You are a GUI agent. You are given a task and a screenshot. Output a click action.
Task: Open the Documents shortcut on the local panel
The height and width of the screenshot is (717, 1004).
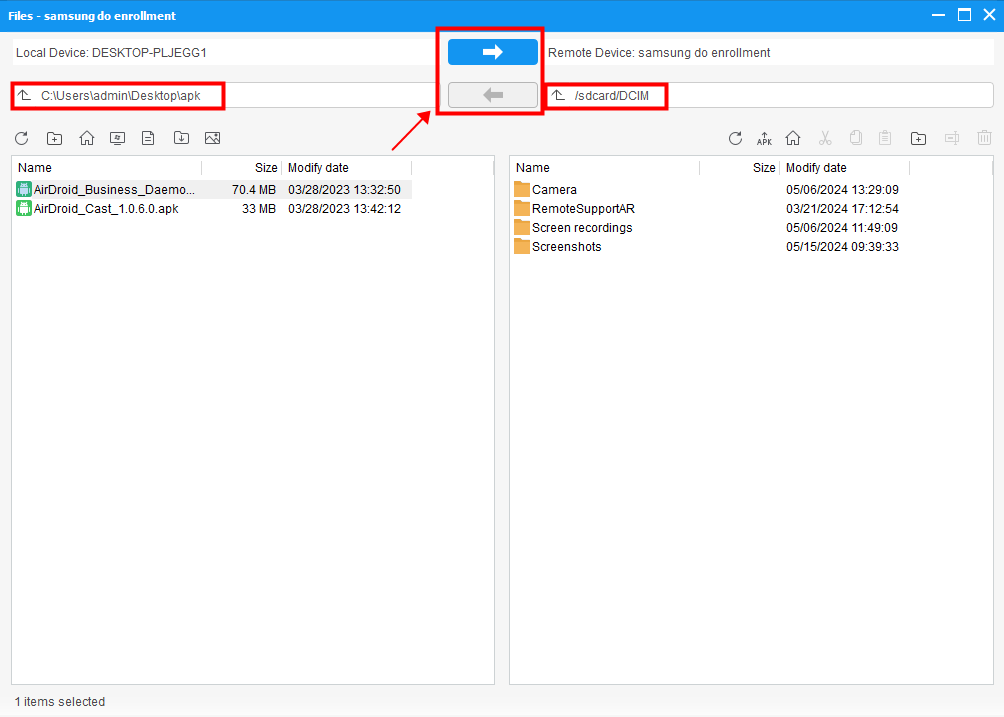pos(148,138)
